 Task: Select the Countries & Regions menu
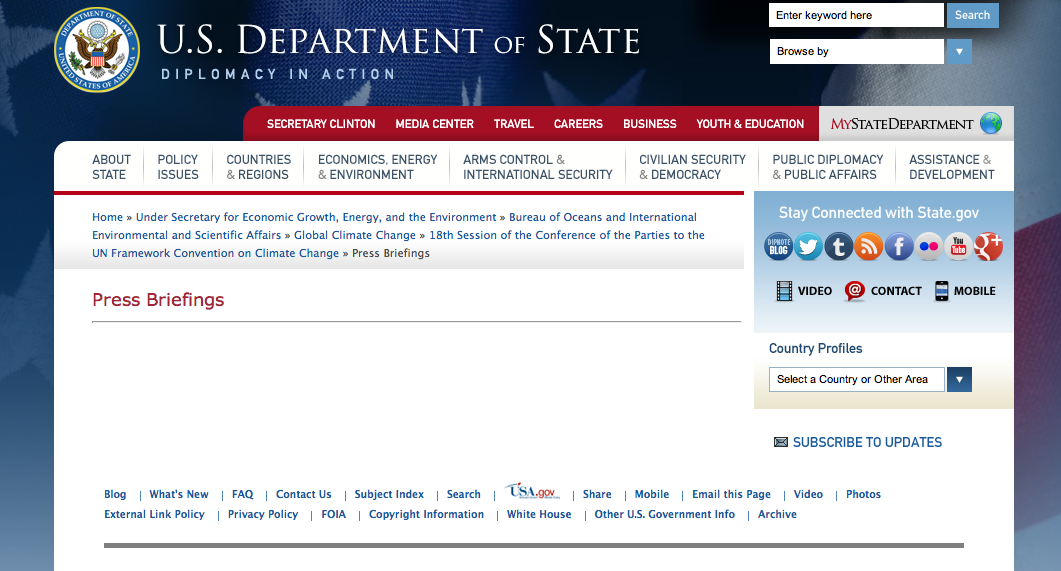(258, 167)
